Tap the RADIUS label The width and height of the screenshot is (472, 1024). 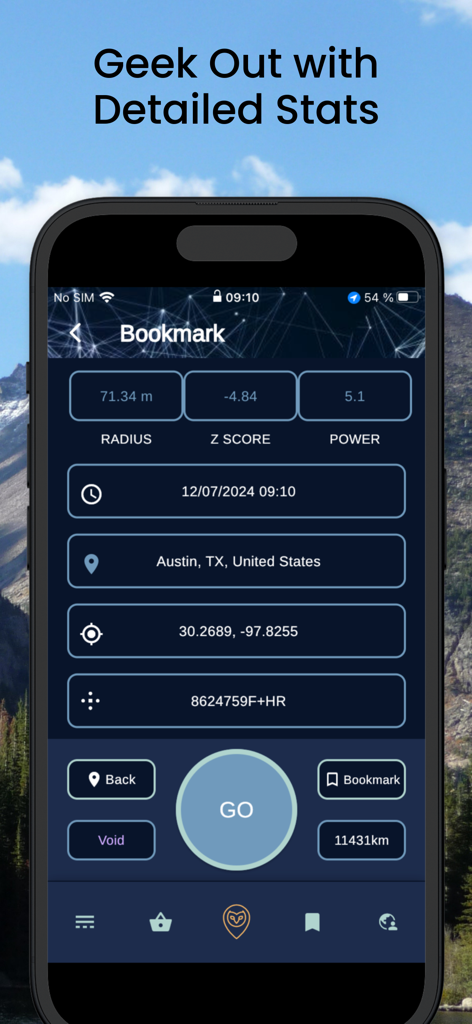(x=126, y=440)
